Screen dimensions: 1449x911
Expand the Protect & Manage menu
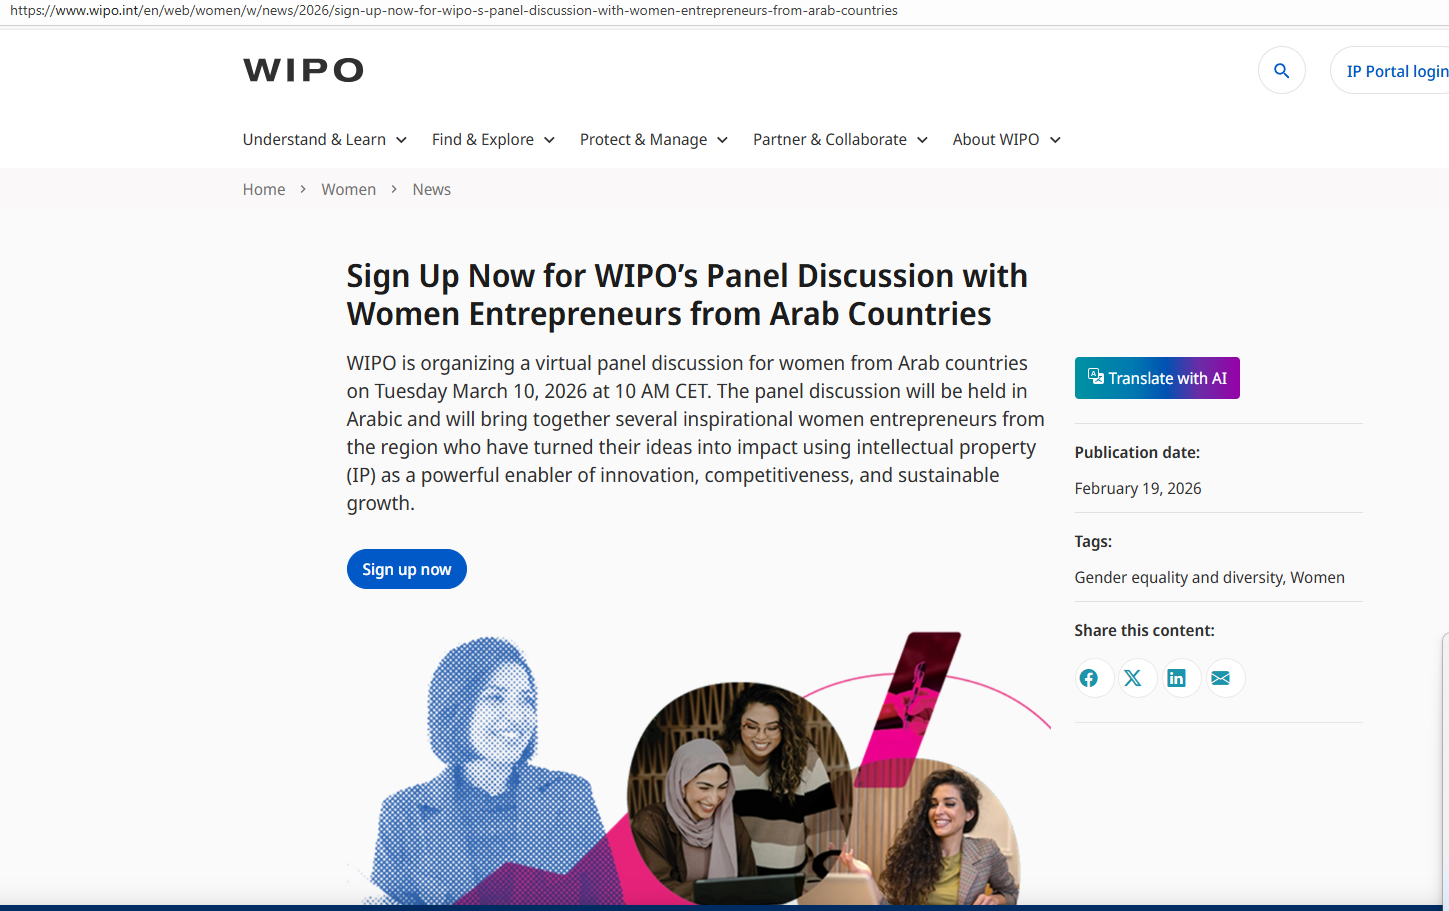(654, 139)
